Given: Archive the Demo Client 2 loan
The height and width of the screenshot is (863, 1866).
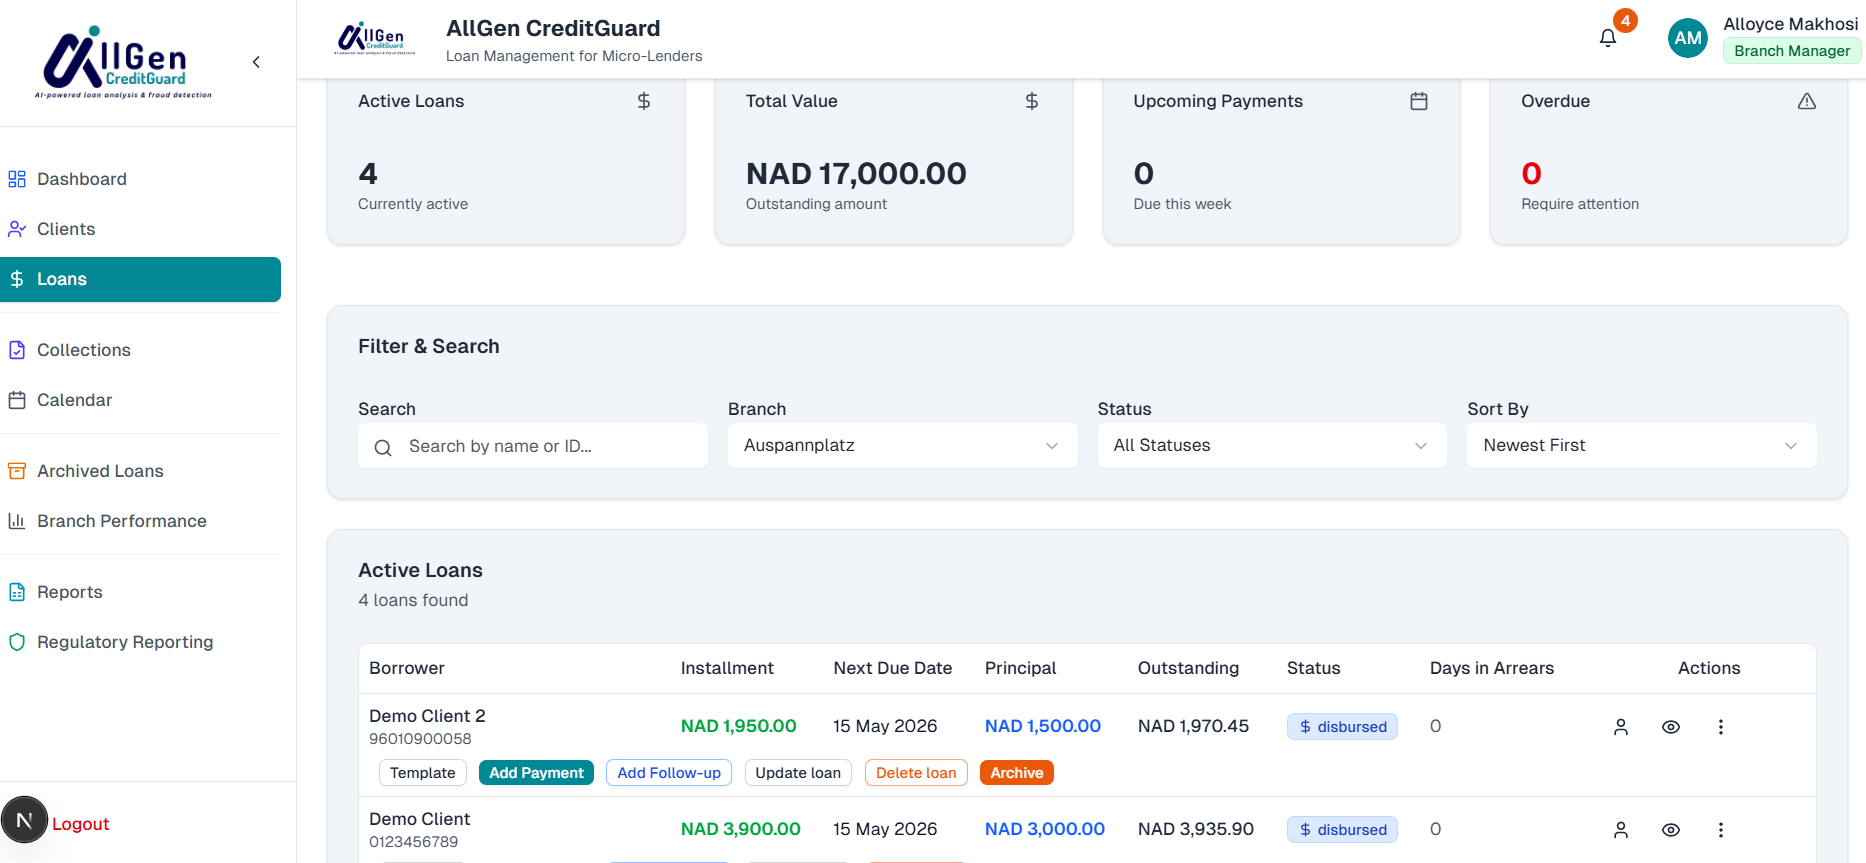Looking at the screenshot, I should coord(1017,773).
